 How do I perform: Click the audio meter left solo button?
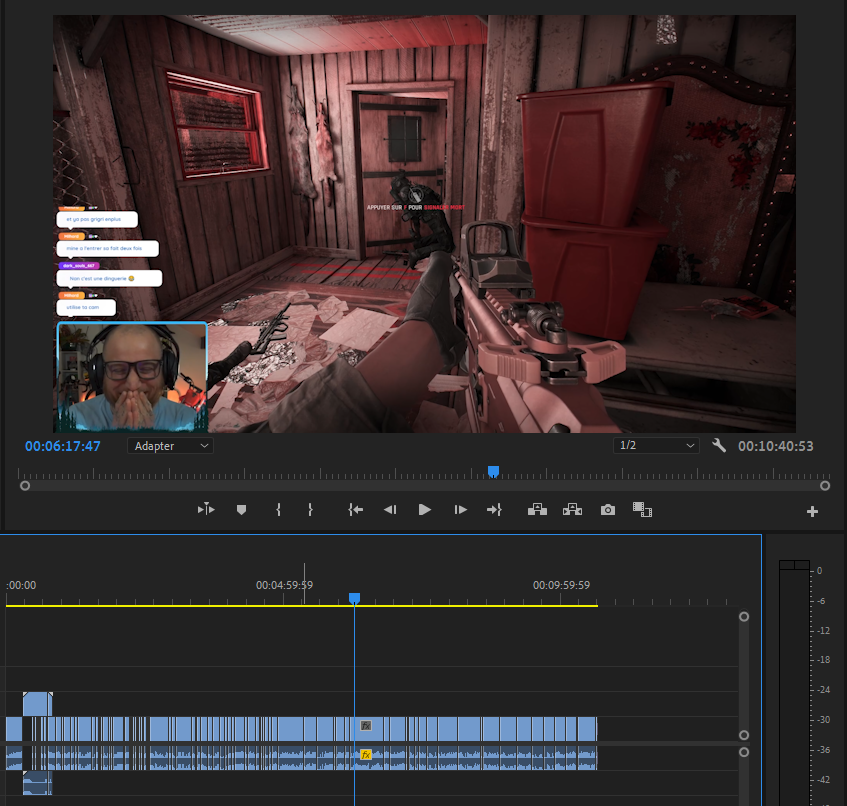[786, 565]
